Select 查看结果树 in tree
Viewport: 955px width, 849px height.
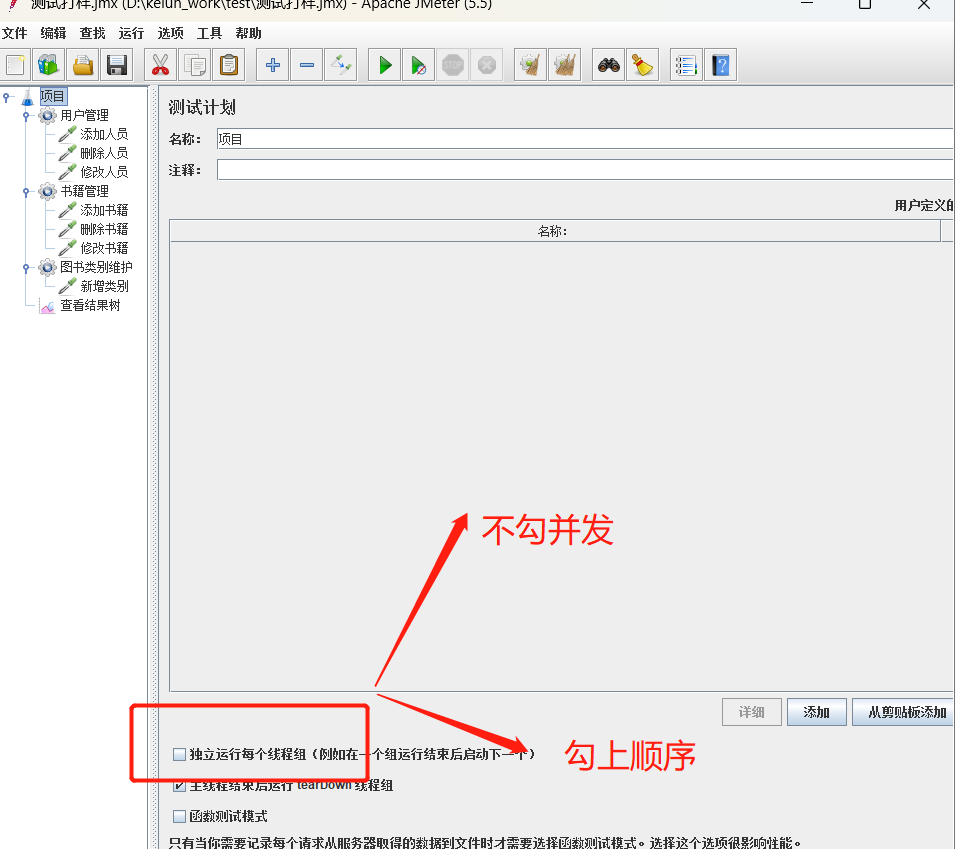(x=90, y=305)
